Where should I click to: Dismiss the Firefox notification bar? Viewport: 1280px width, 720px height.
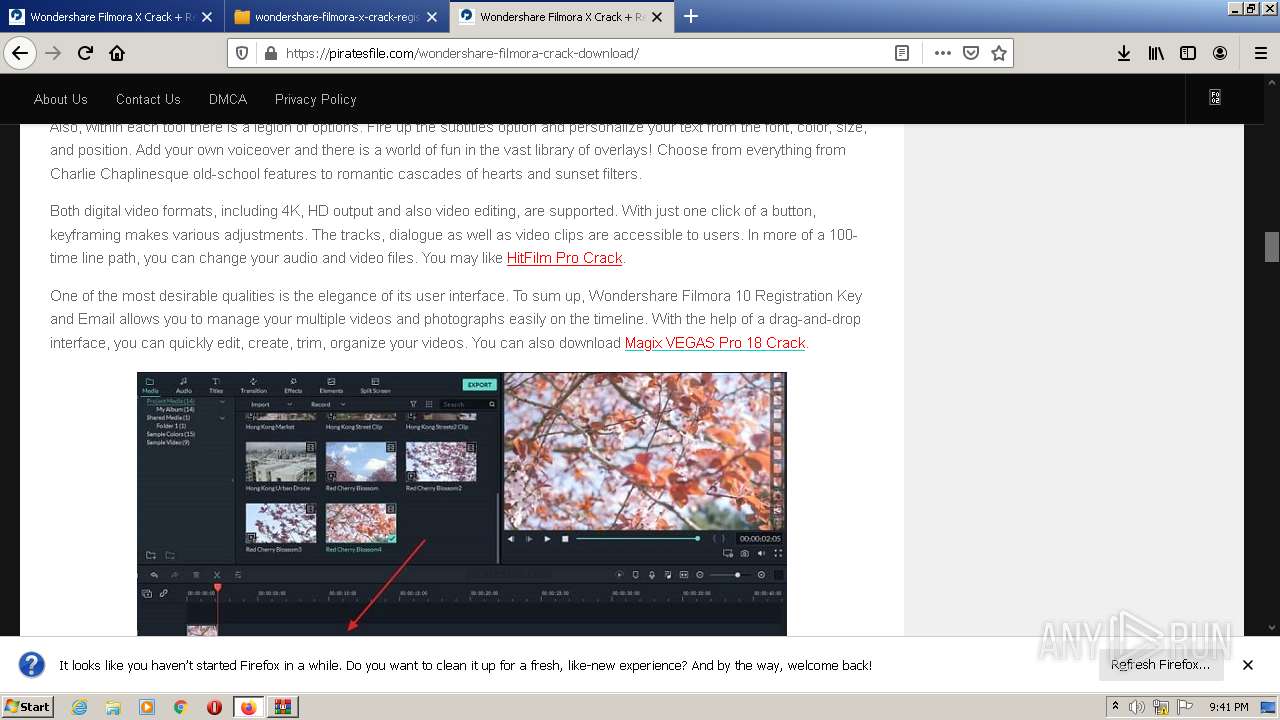(x=1248, y=665)
